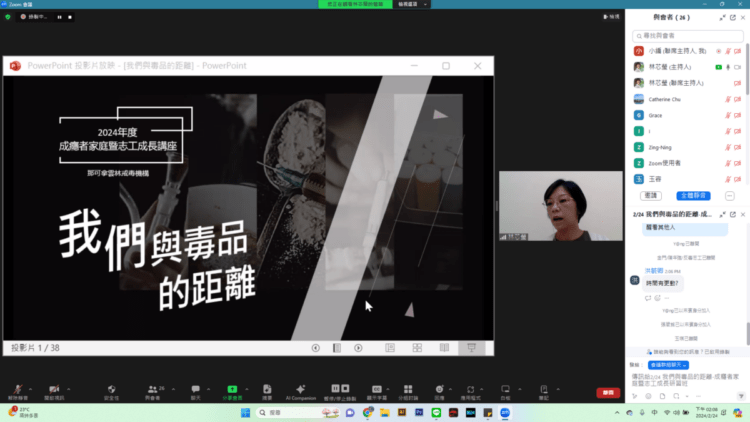The width and height of the screenshot is (750, 422).
Task: Open emoji picker in chat composer
Action: [x=648, y=396]
